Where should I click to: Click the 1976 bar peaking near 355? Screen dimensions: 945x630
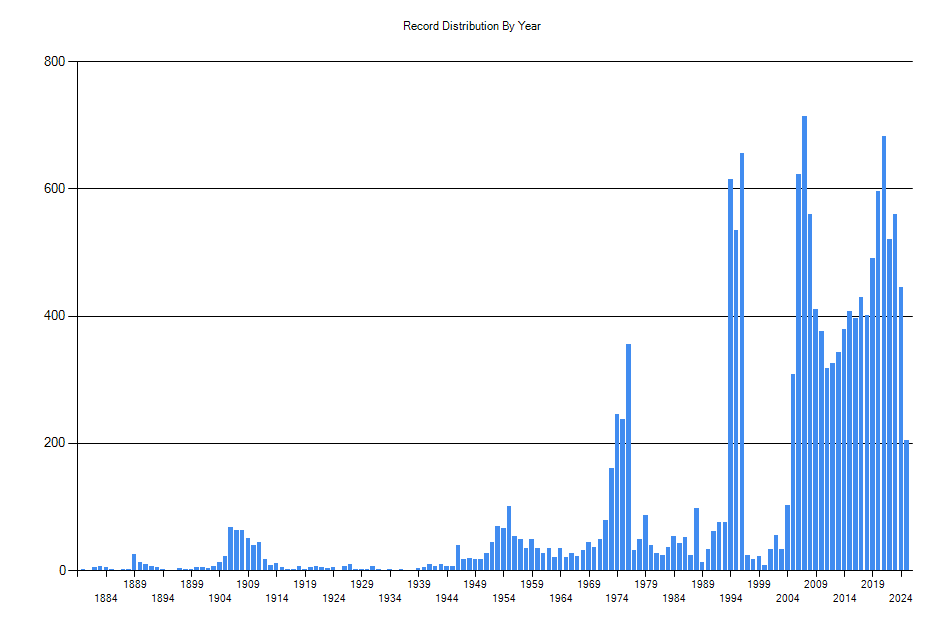click(x=629, y=457)
